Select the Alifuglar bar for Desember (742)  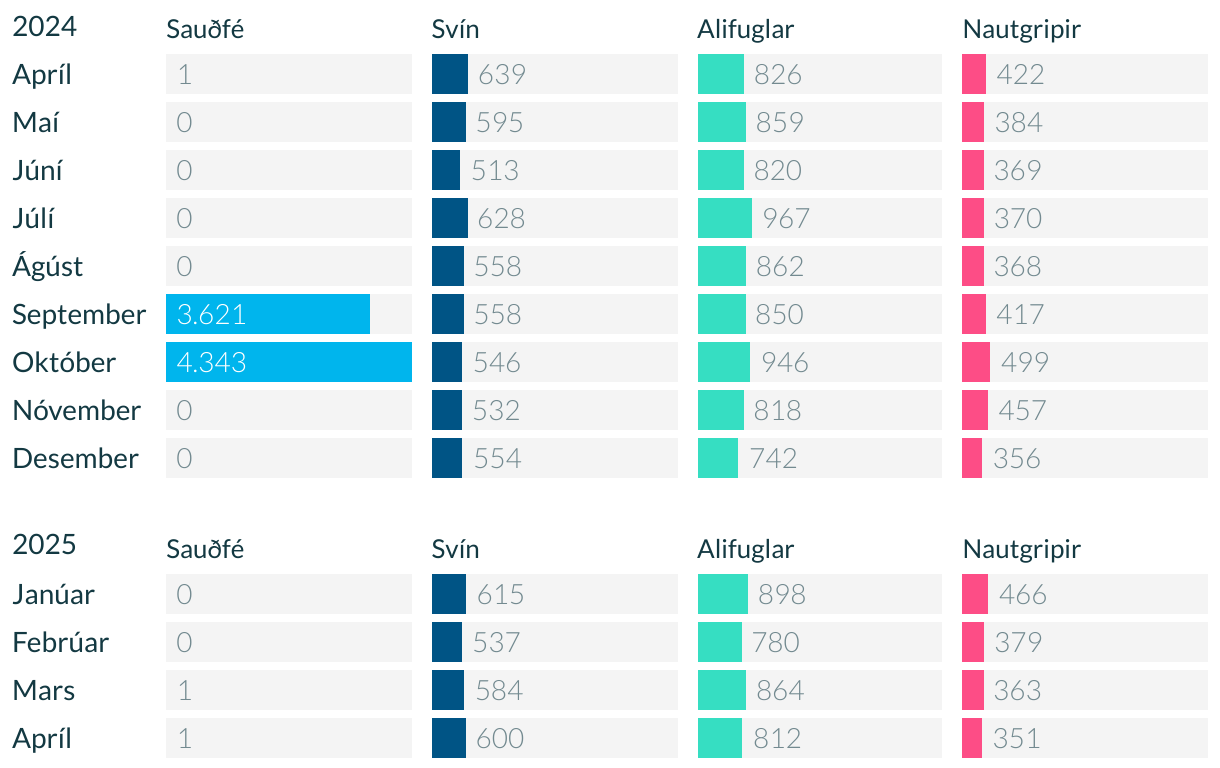[x=718, y=458]
